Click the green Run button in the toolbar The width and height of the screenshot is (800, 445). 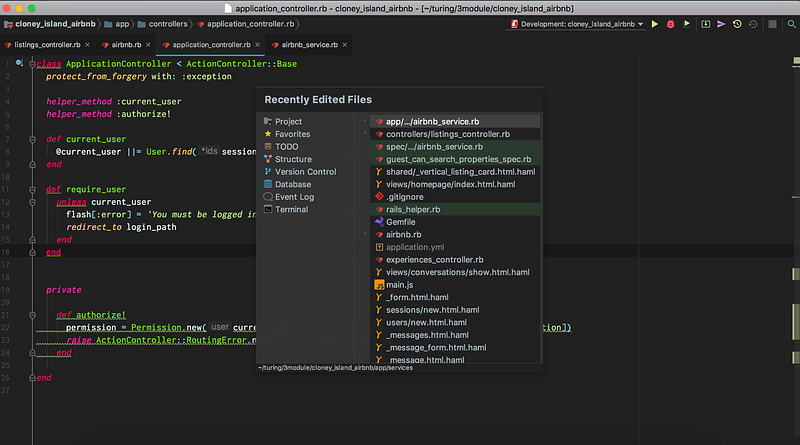point(654,23)
